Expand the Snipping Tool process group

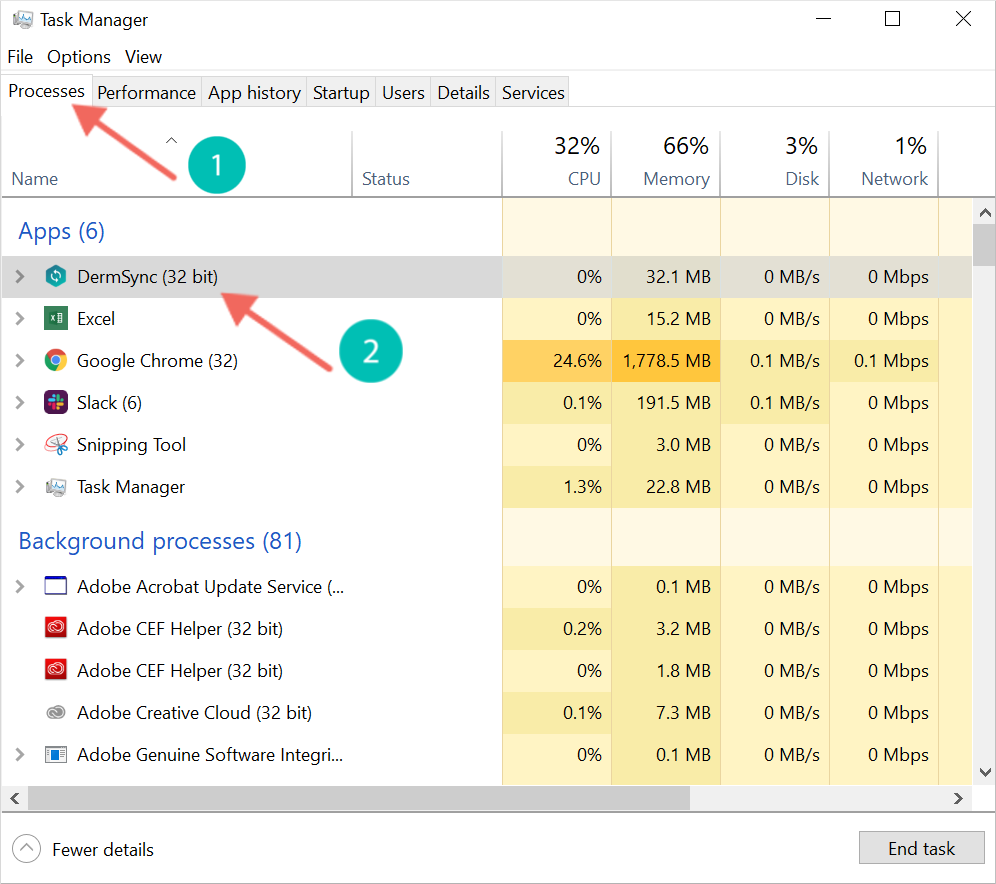(x=20, y=445)
